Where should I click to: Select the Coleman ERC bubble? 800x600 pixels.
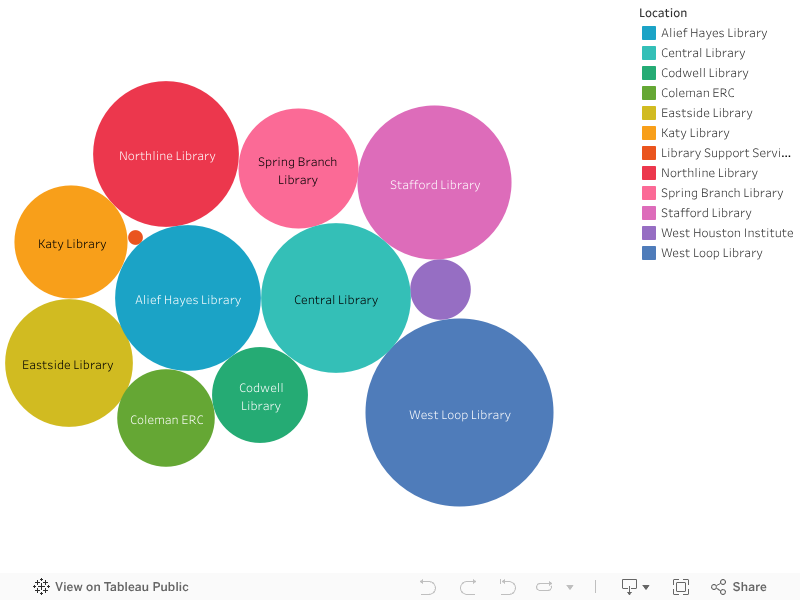(166, 418)
